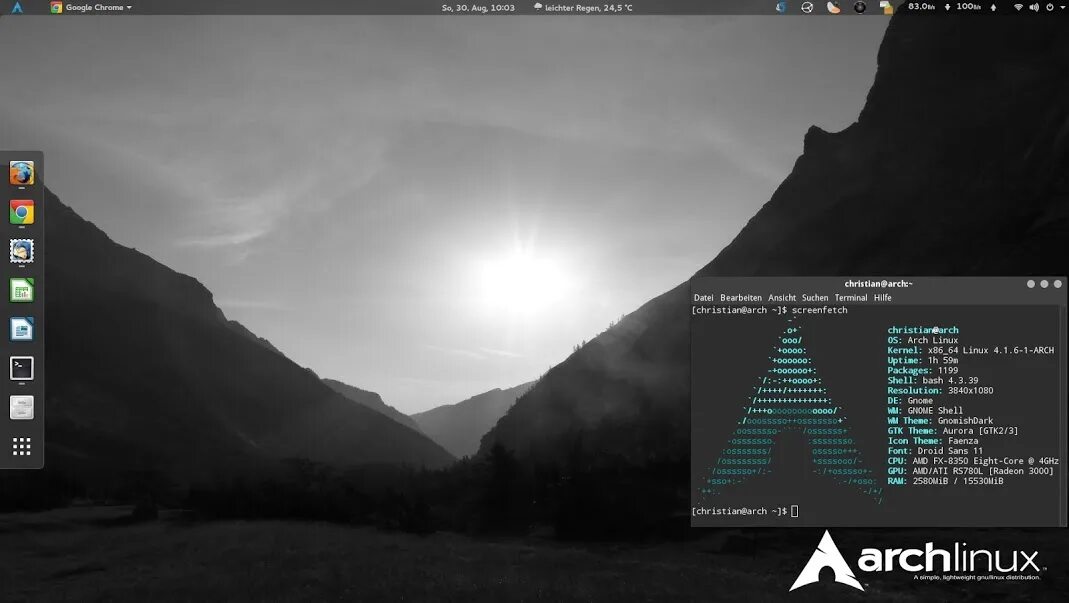
Task: Open the Wi-Fi network indicator
Action: coord(1019,8)
